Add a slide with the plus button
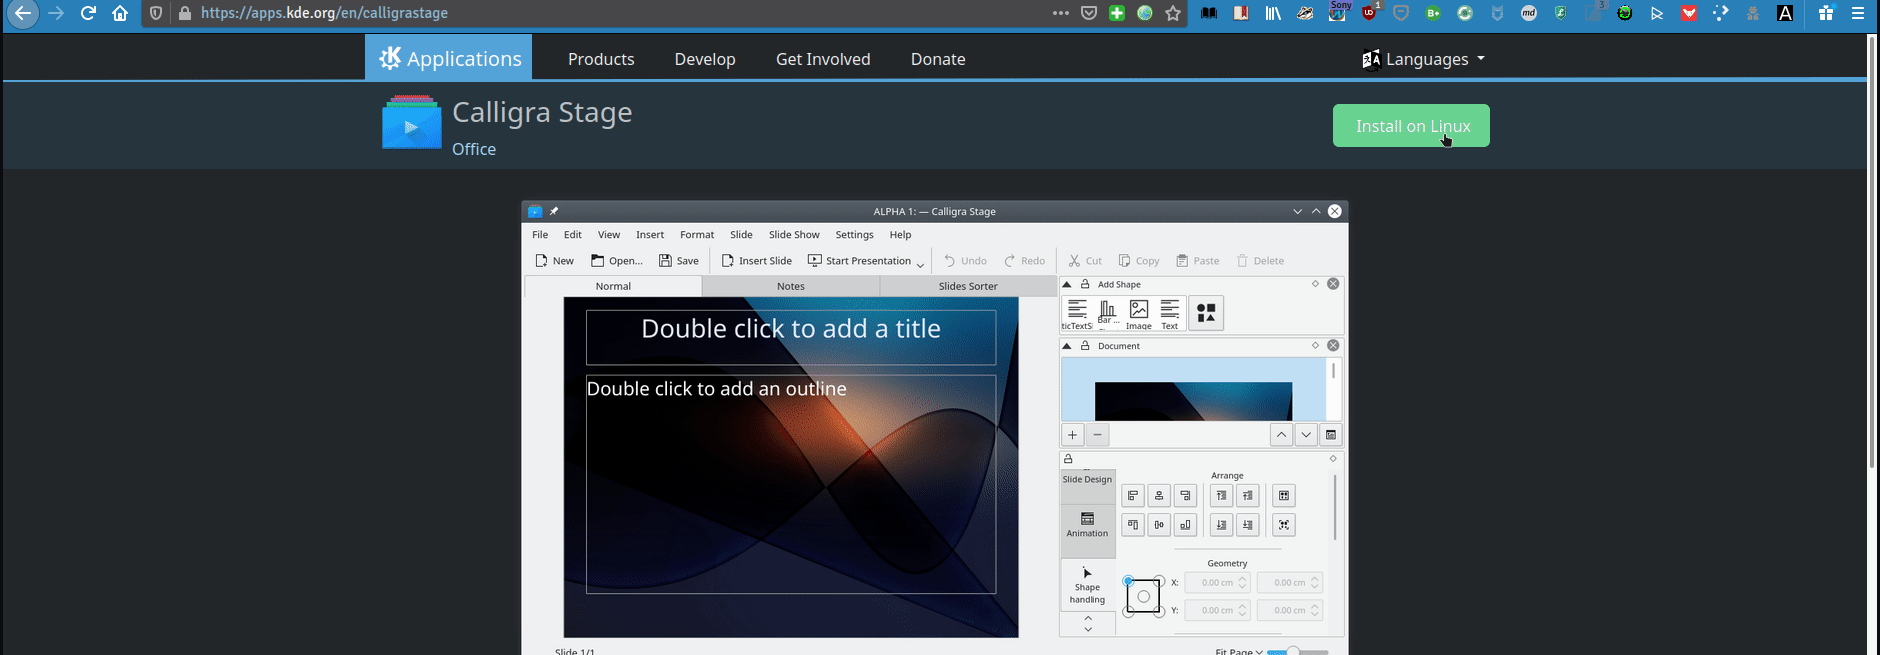Screen dimensions: 1880x655 tap(1072, 435)
